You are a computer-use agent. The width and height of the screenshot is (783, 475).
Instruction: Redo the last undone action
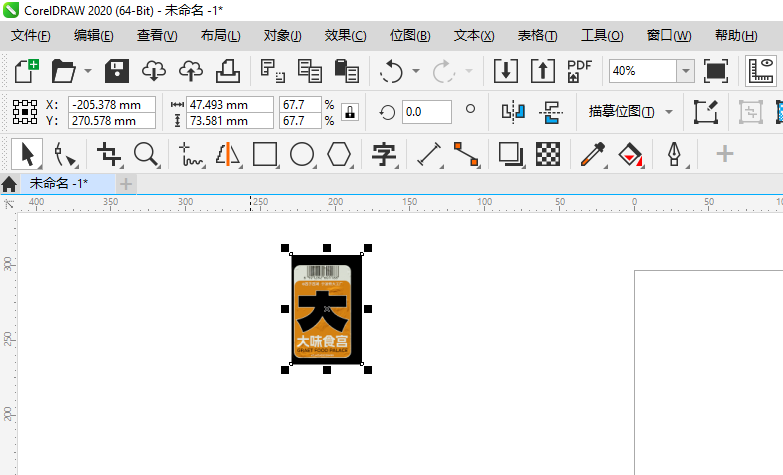[x=444, y=71]
